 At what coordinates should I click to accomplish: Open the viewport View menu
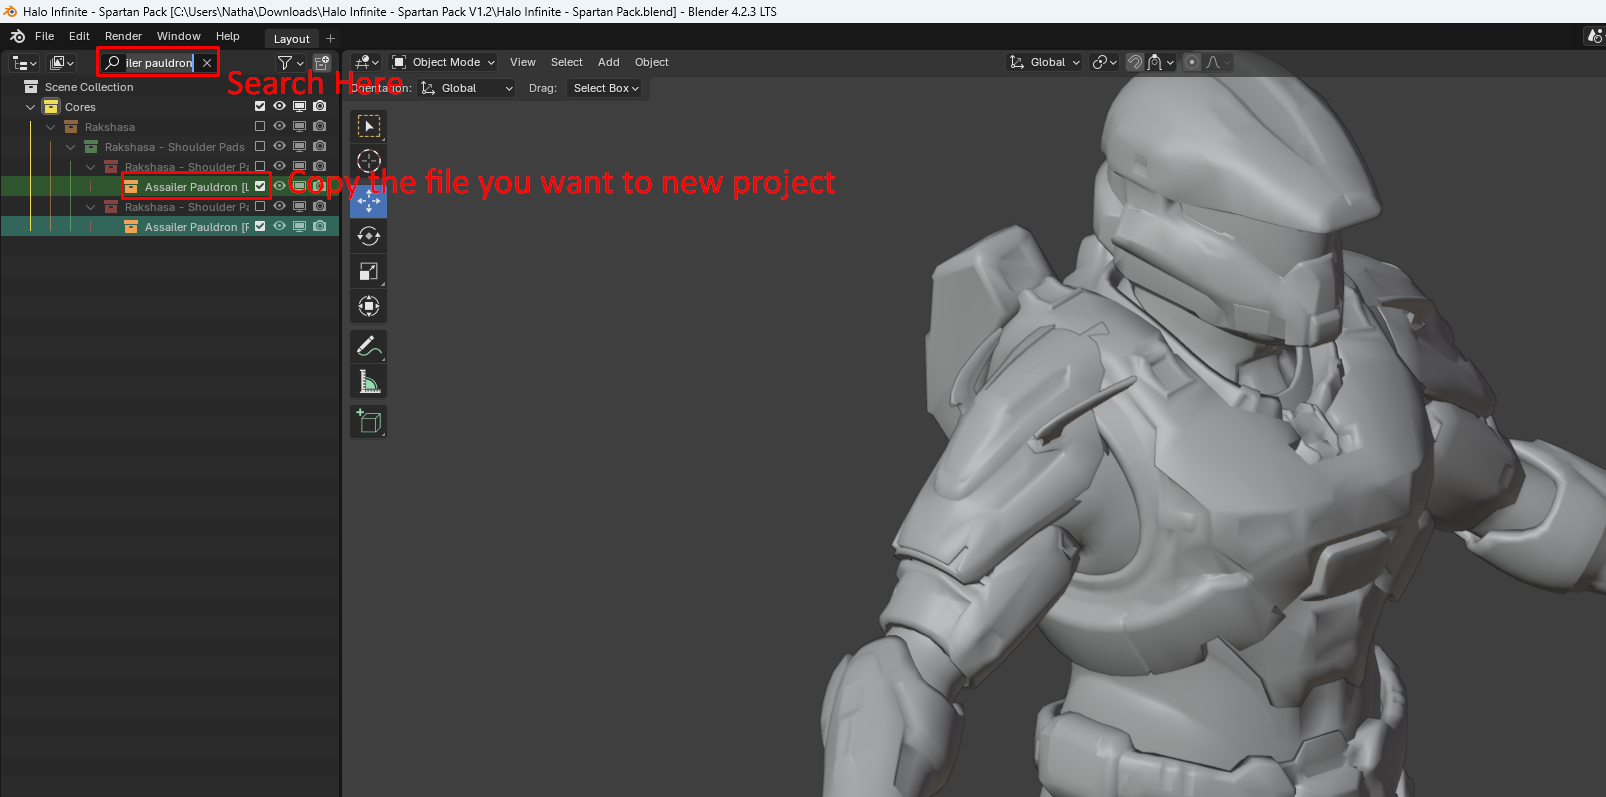coord(523,62)
